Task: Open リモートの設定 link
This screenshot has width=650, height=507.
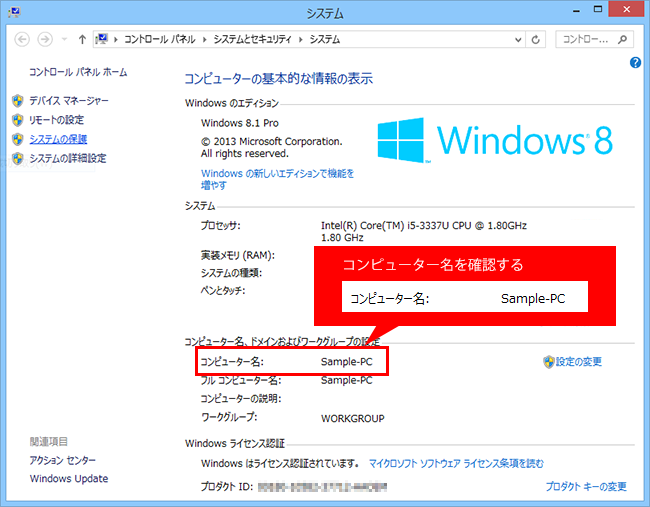Action: [56, 120]
